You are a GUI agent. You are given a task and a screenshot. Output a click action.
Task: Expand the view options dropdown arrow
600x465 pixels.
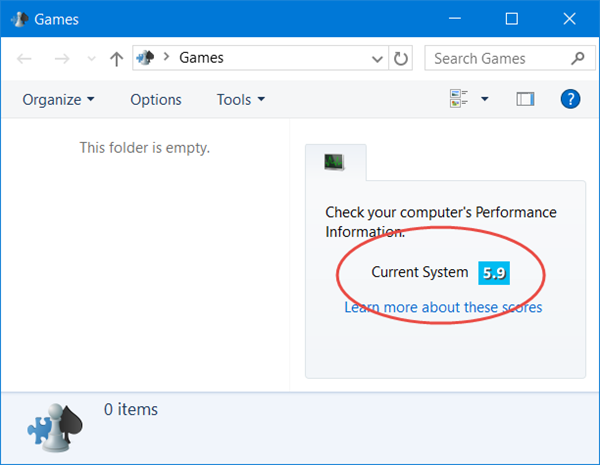[485, 99]
